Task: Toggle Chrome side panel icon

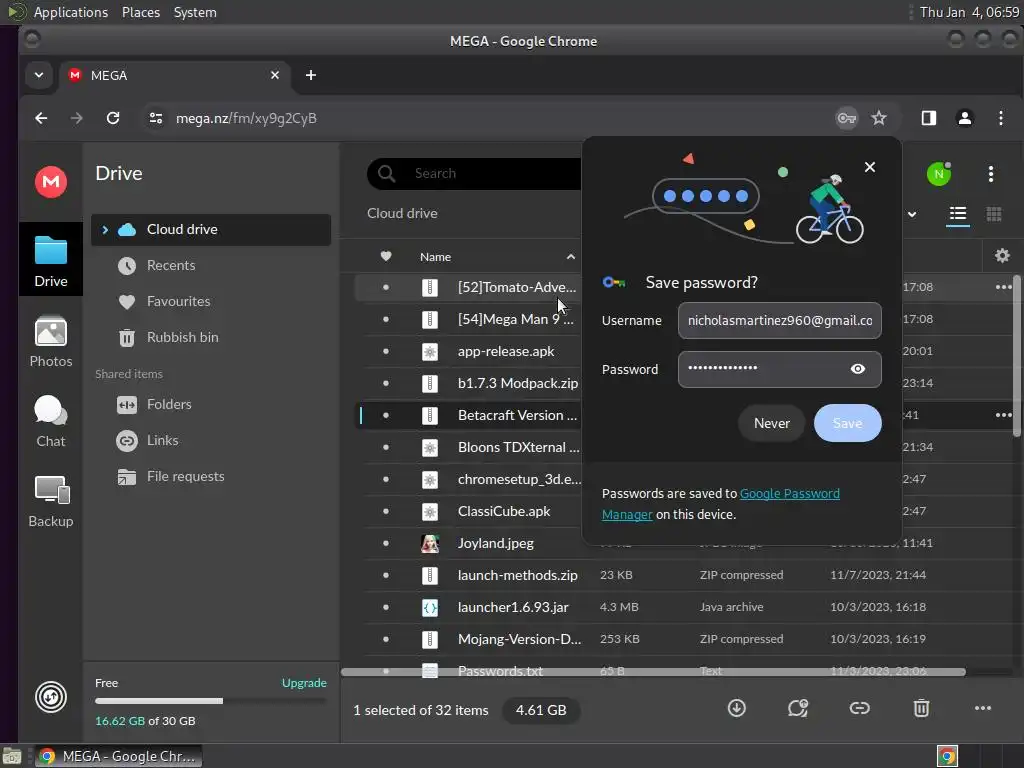Action: point(929,118)
